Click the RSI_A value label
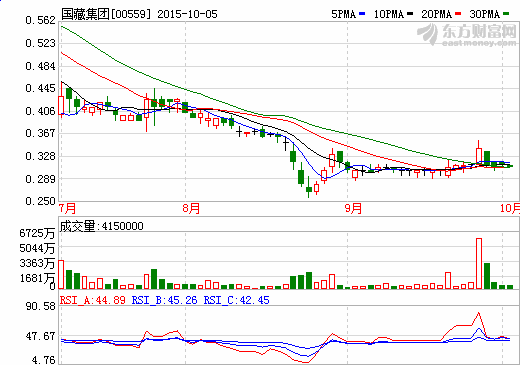 click(93, 300)
